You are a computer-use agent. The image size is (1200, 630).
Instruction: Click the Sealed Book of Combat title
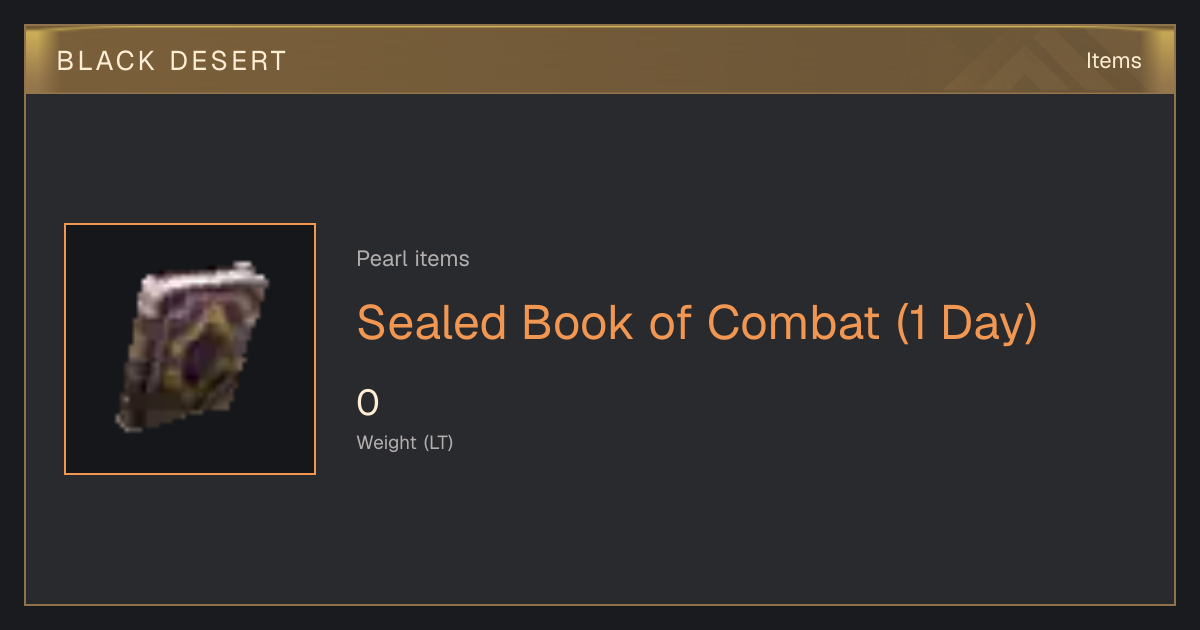click(x=697, y=322)
